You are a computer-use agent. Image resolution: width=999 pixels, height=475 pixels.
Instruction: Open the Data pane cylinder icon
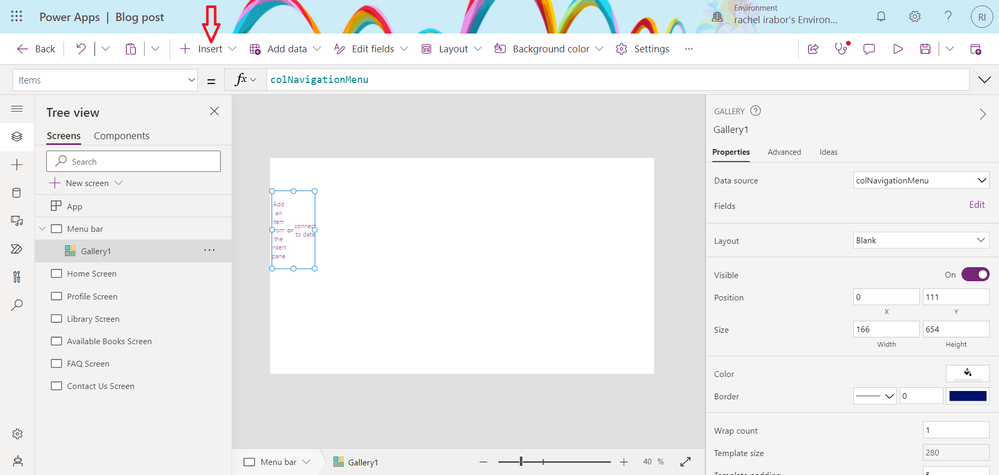tap(17, 193)
